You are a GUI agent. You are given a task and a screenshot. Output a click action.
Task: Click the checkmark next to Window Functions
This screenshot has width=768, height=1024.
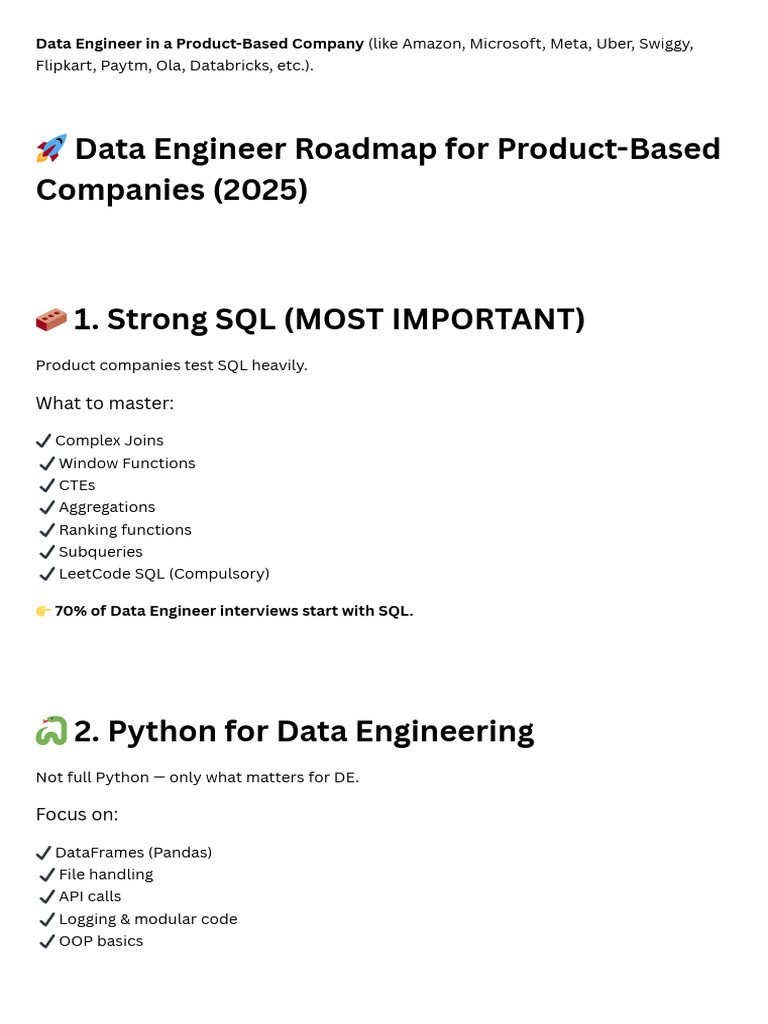(47, 464)
